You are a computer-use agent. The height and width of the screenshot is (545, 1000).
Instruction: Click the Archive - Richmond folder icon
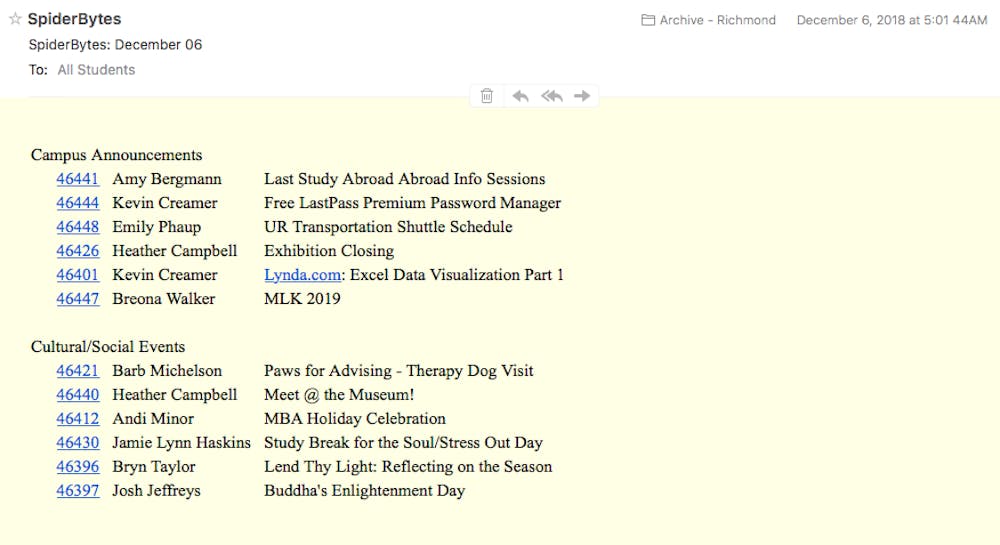648,20
